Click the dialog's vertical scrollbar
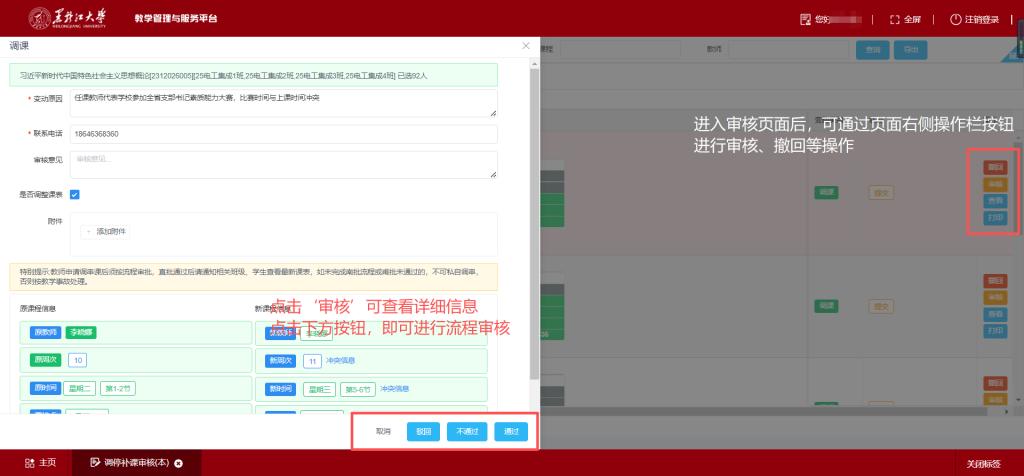This screenshot has width=1024, height=476. (x=535, y=220)
